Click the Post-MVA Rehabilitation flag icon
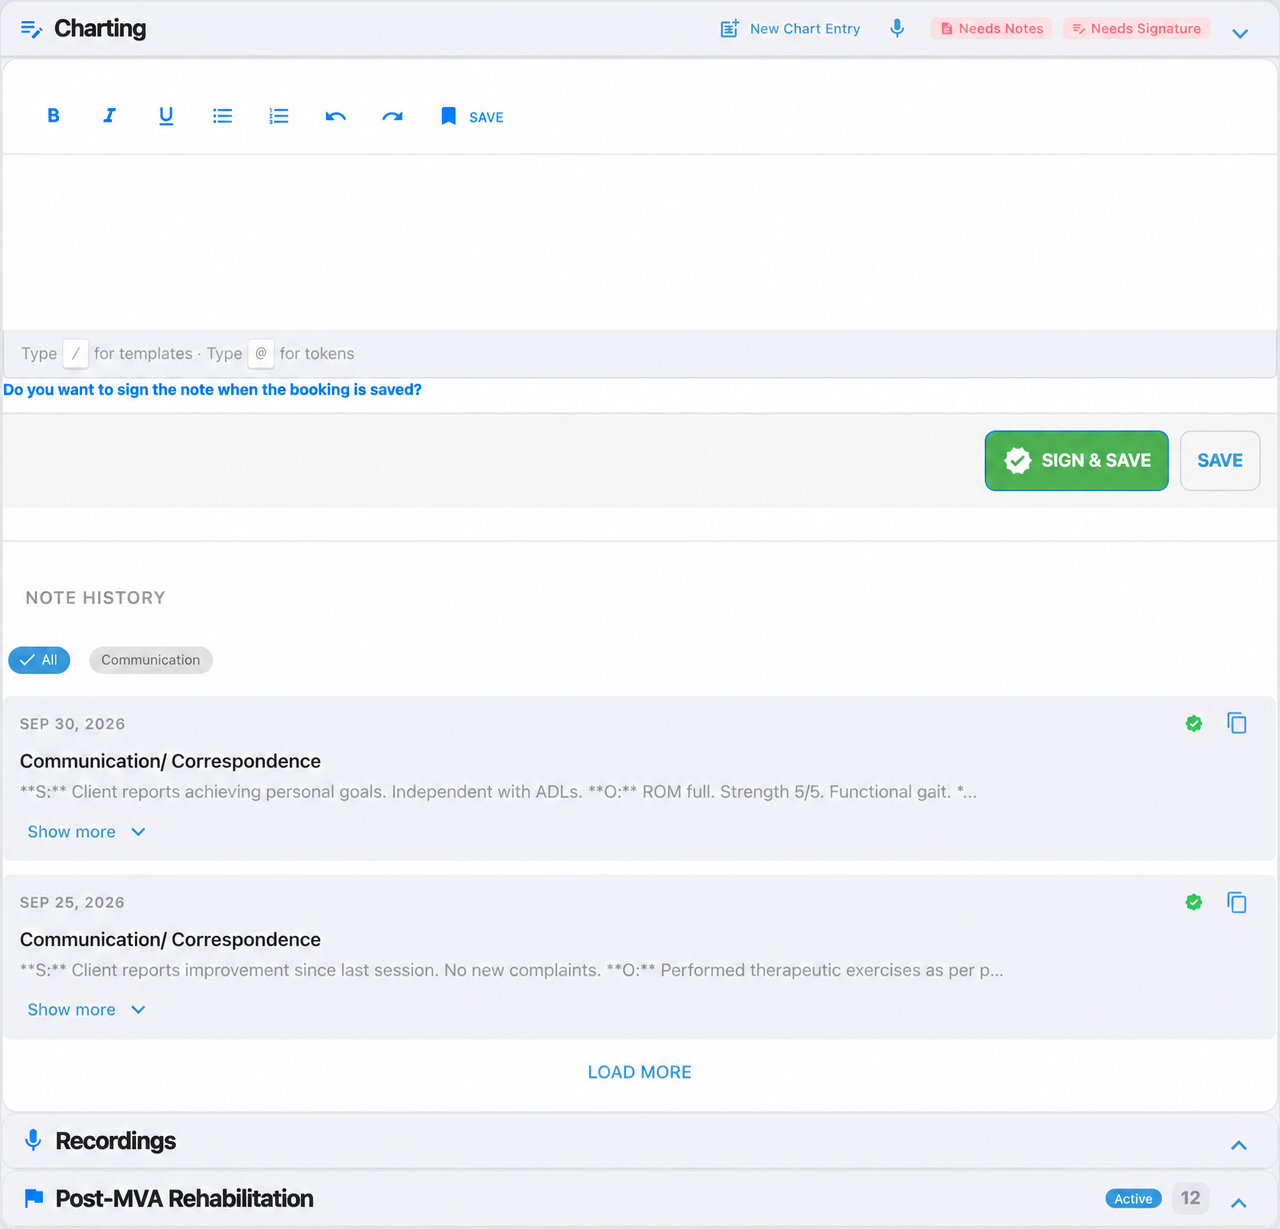Viewport: 1280px width, 1229px height. [x=34, y=1198]
